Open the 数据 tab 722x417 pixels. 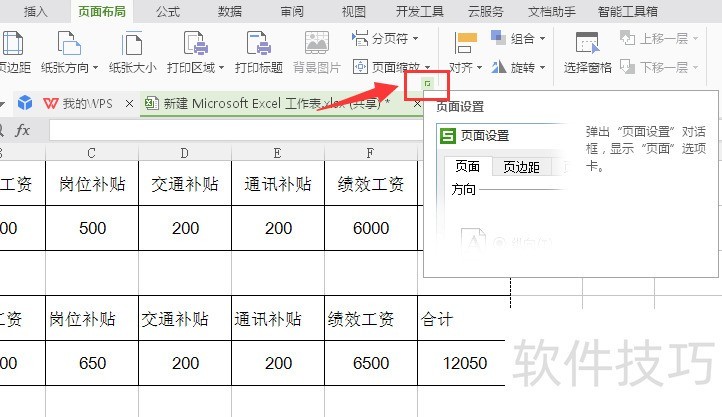pos(230,12)
